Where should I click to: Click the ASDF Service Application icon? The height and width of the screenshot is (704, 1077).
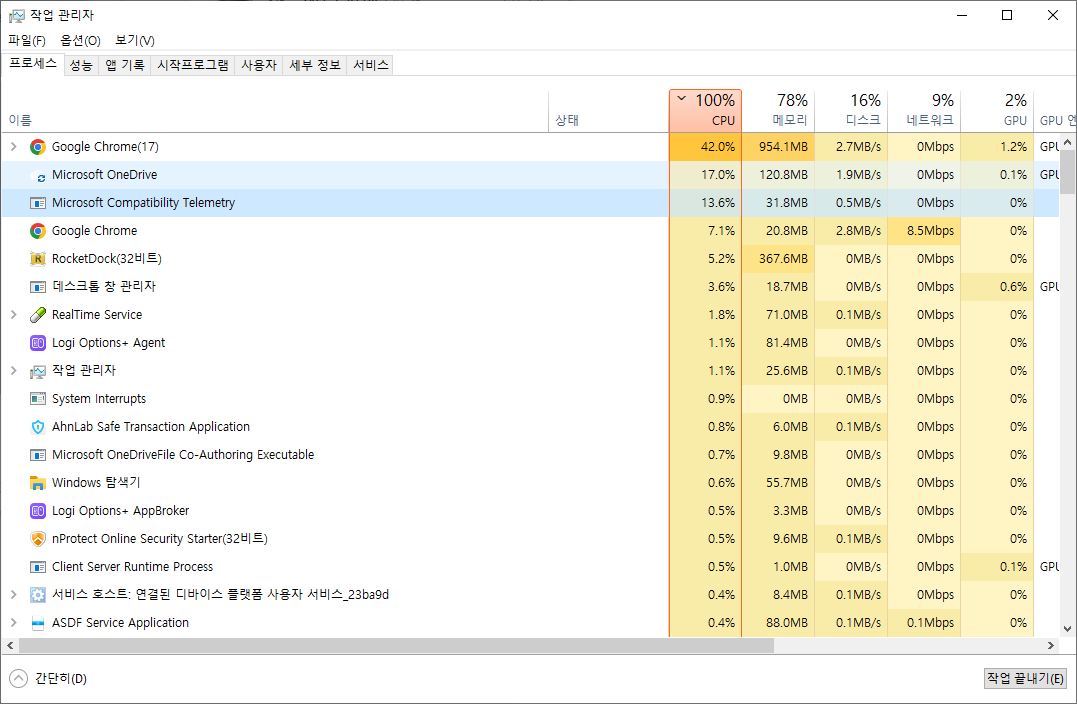(x=38, y=624)
